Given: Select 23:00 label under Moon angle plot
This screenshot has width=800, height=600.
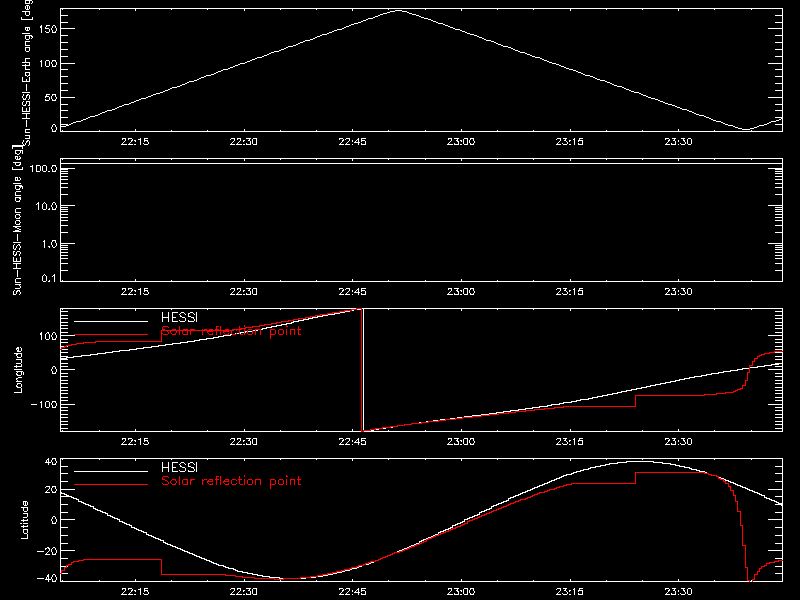Looking at the screenshot, I should coord(461,292).
